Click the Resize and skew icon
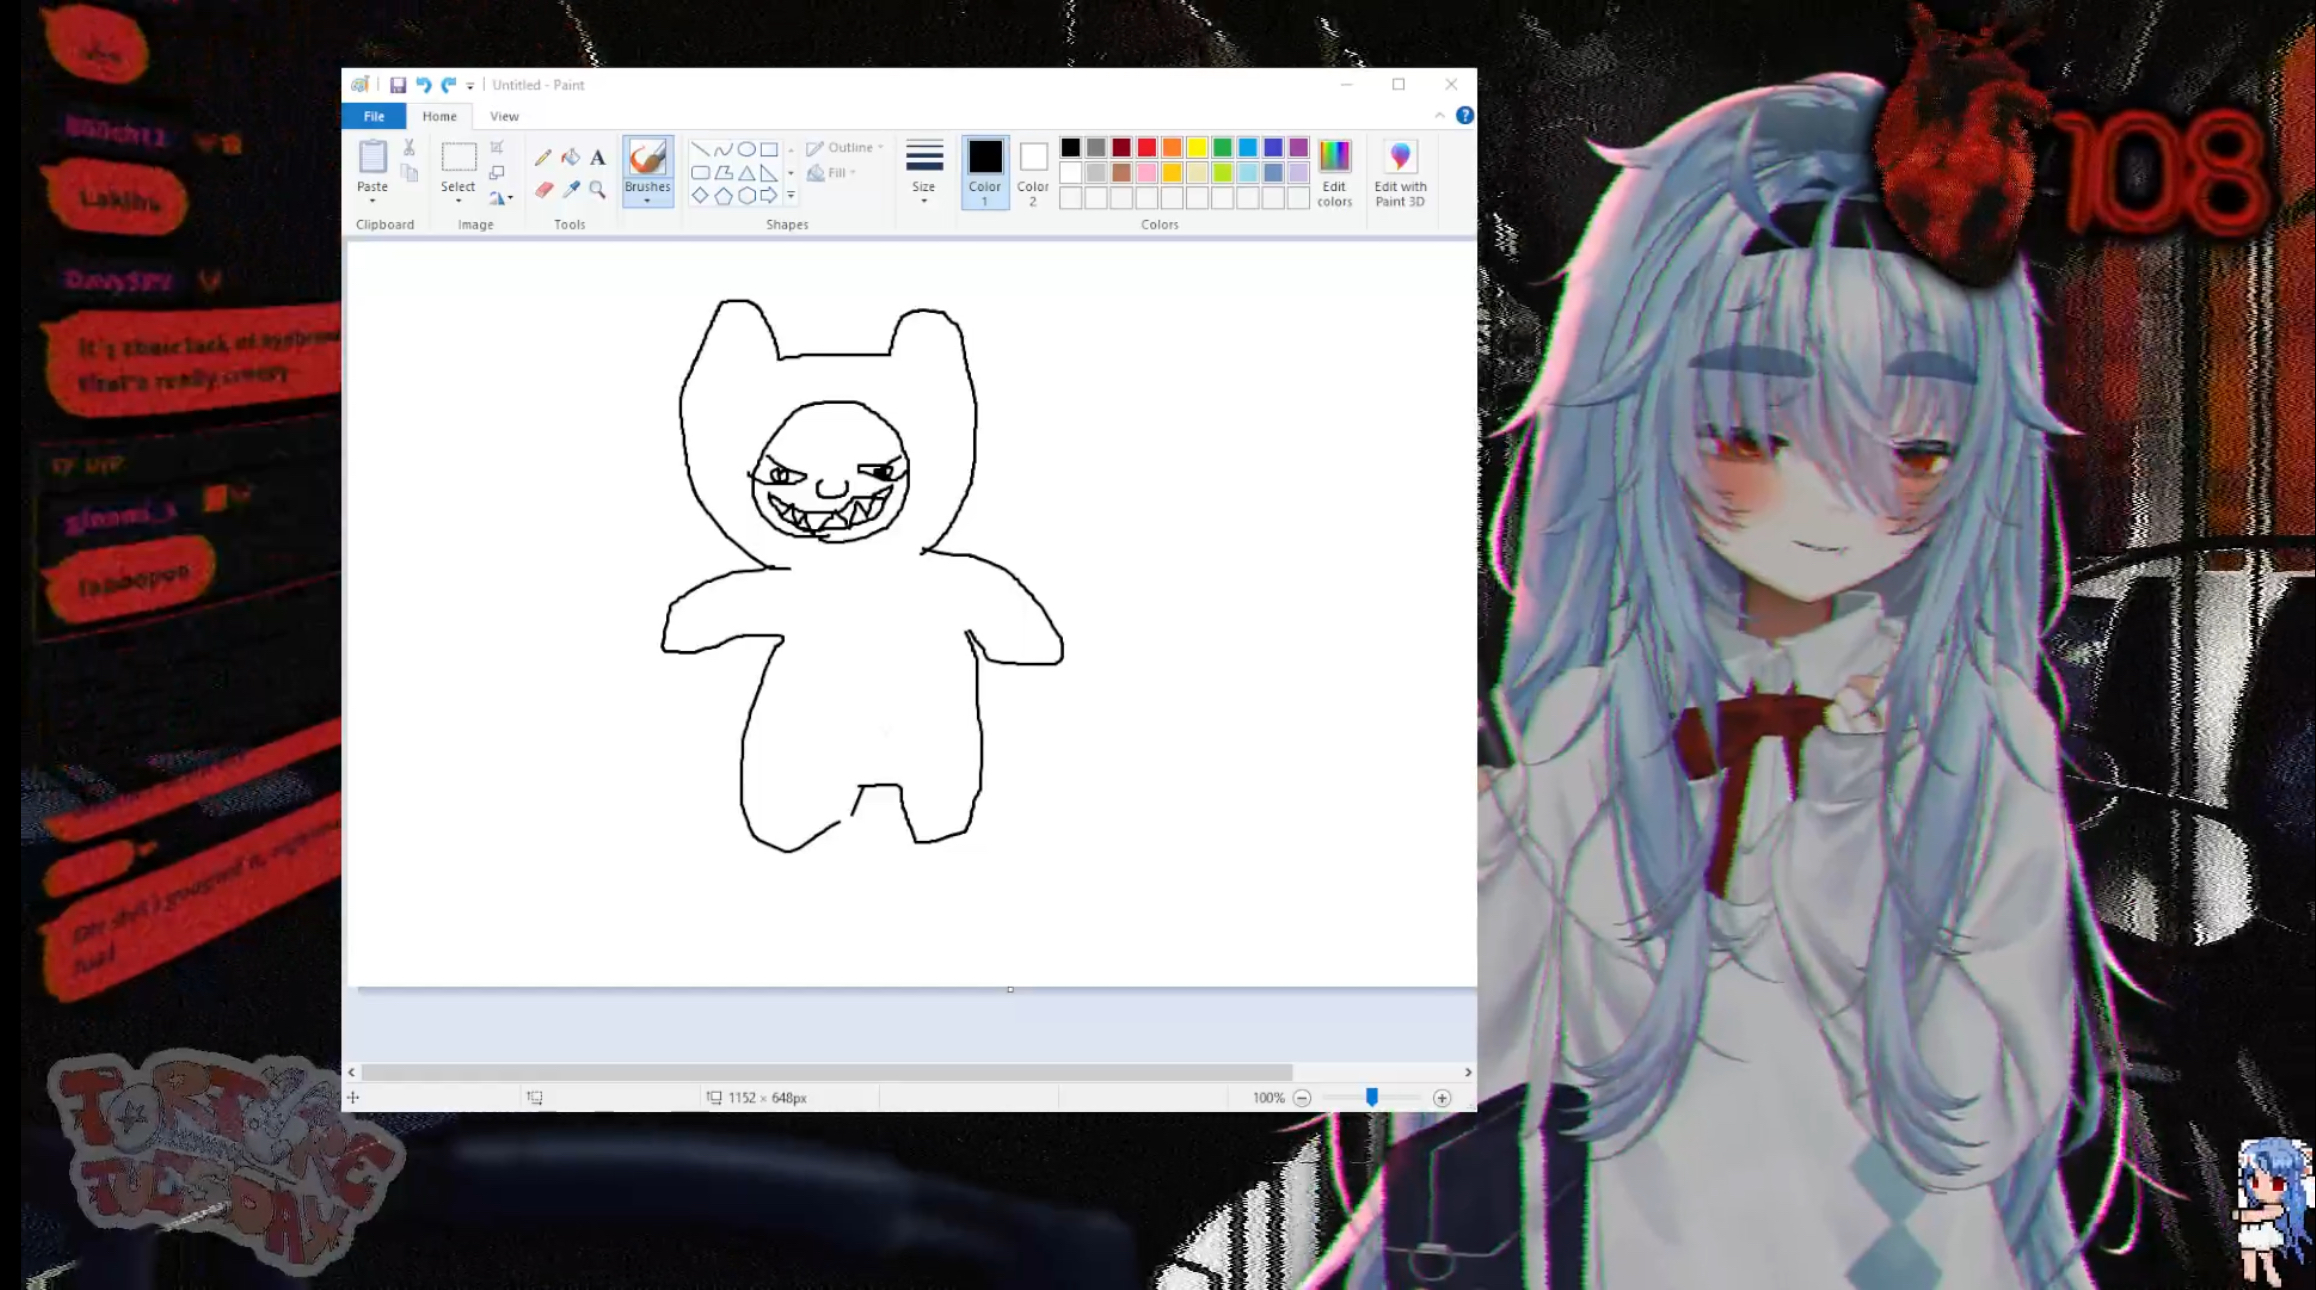Viewport: 2316px width, 1290px height. (497, 172)
